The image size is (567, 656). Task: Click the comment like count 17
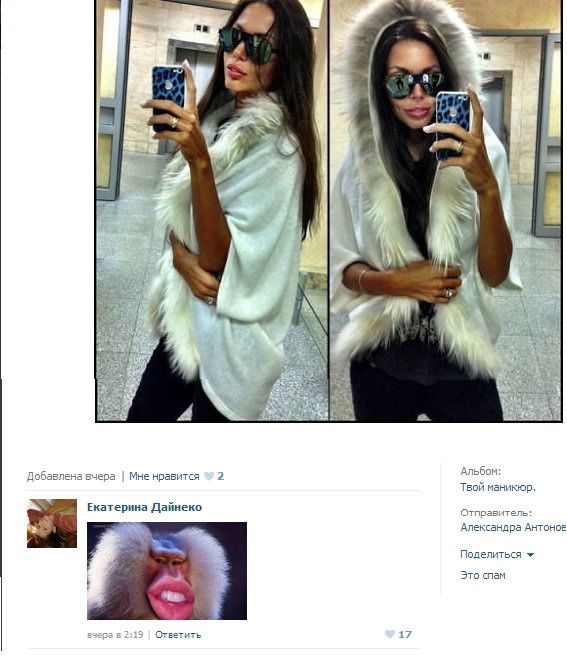405,635
